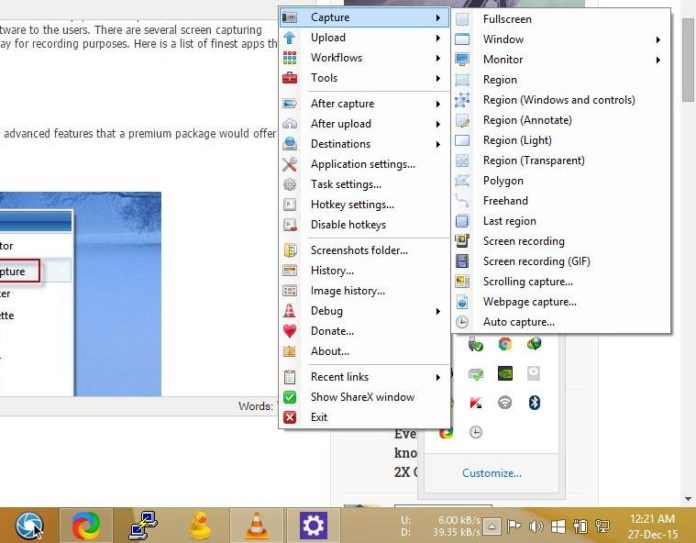Screen dimensions: 696x543
Task: Click the Webpage capture icon
Action: coord(462,302)
